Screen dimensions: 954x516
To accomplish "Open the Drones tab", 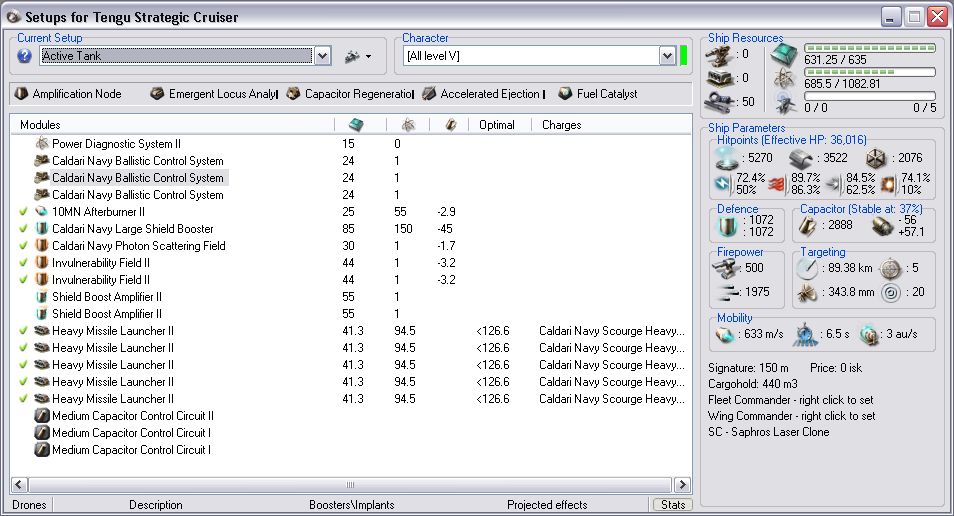I will 29,505.
